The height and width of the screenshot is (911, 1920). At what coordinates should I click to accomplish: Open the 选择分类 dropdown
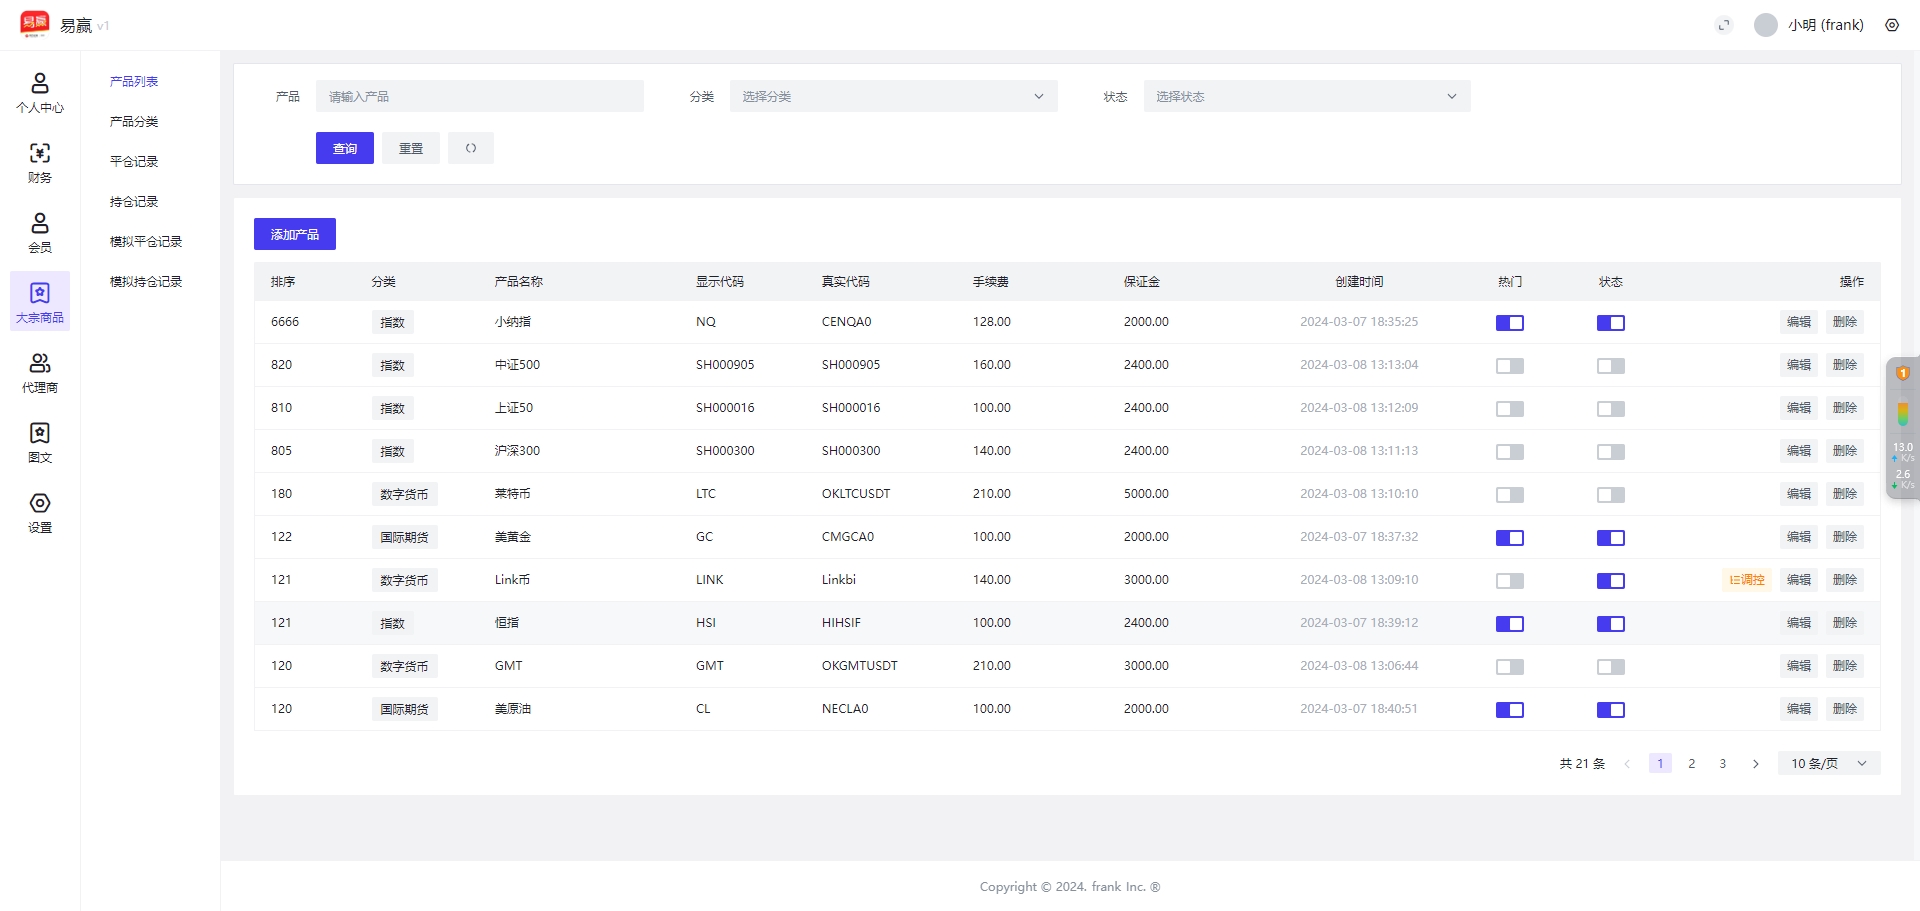tap(893, 96)
